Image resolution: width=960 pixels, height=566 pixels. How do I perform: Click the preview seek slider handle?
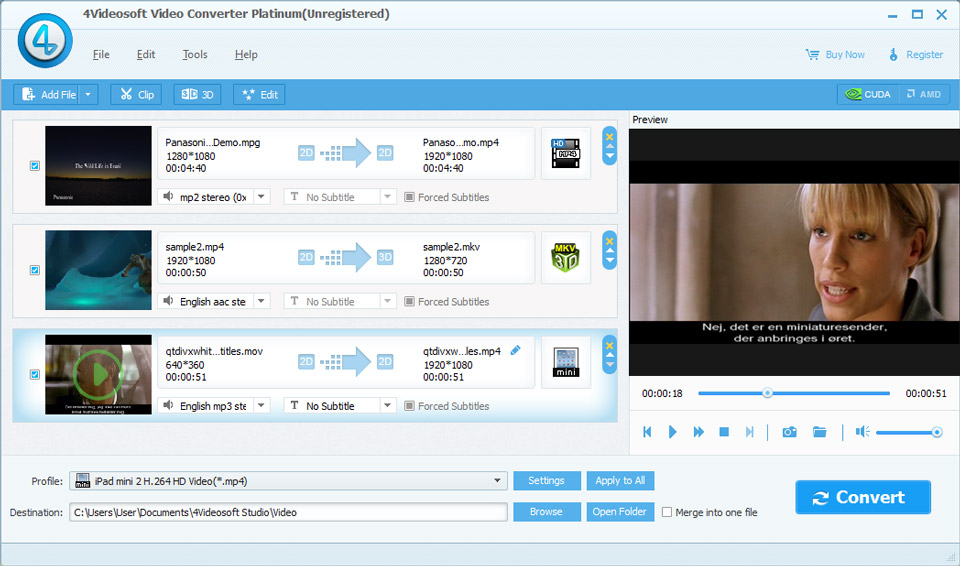pos(767,393)
